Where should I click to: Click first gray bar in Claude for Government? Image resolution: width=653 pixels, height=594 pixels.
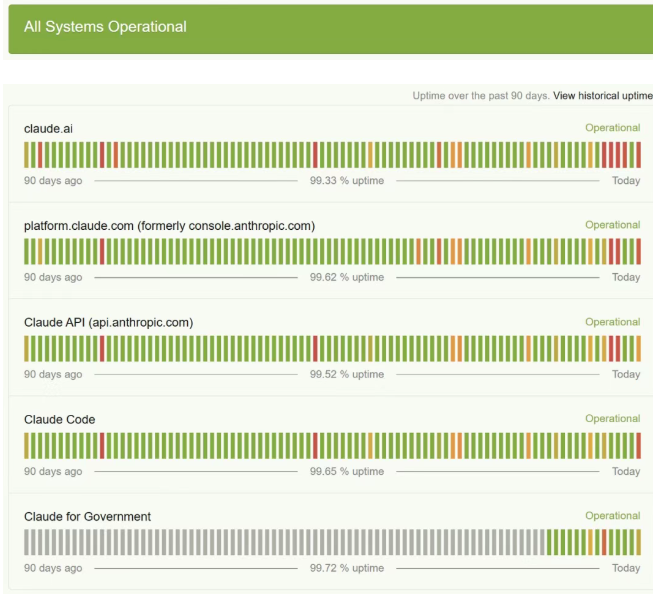pyautogui.click(x=26, y=542)
